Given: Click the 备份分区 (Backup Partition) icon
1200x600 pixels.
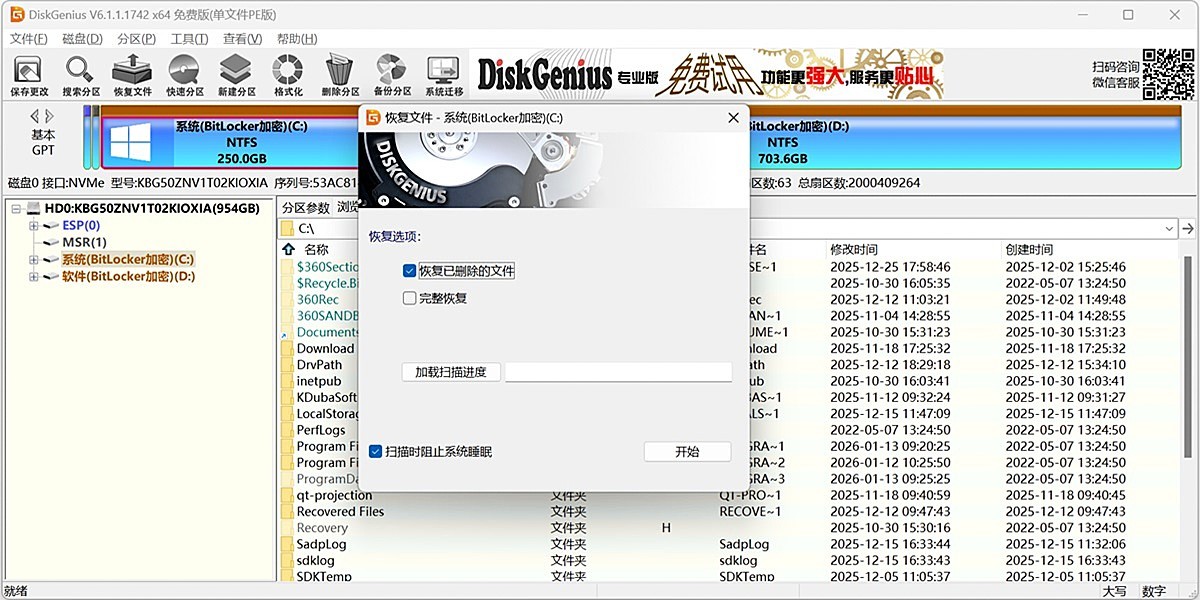Looking at the screenshot, I should 391,72.
